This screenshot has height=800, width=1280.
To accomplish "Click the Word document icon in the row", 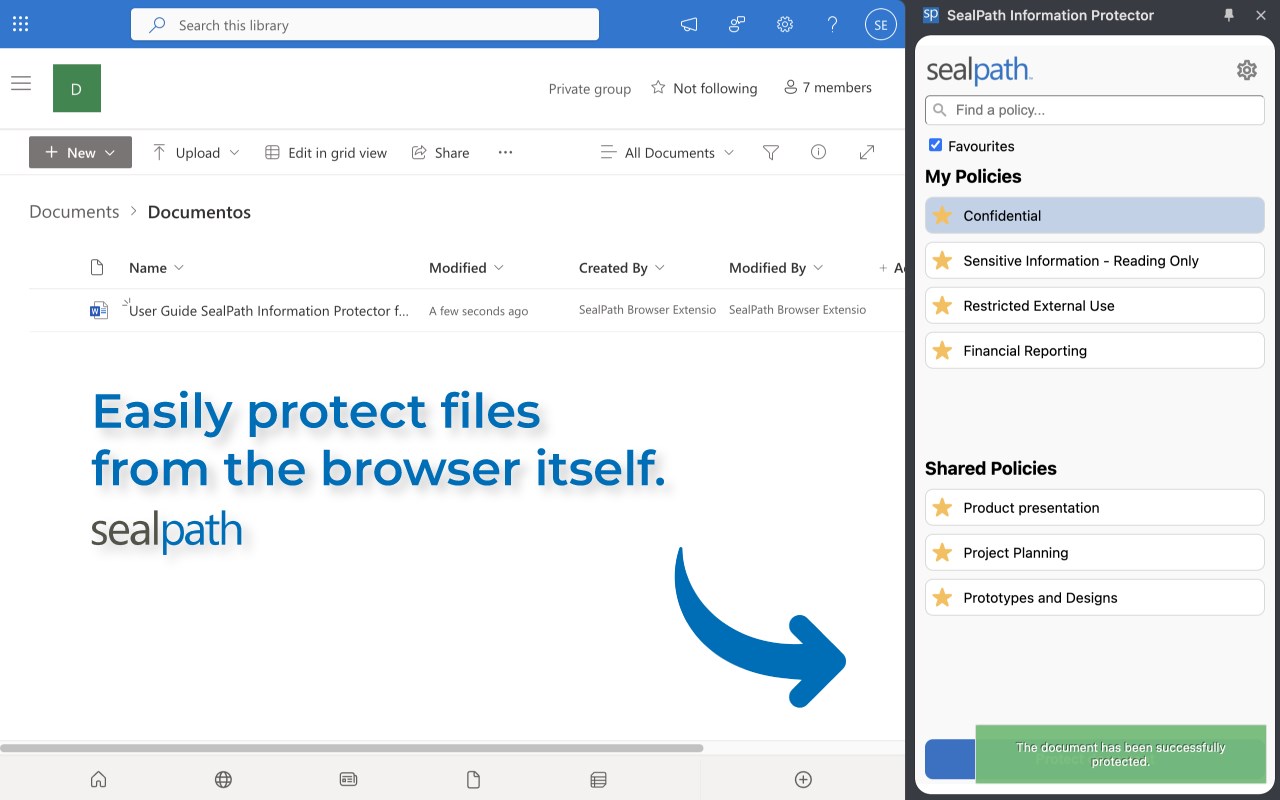I will (x=98, y=310).
